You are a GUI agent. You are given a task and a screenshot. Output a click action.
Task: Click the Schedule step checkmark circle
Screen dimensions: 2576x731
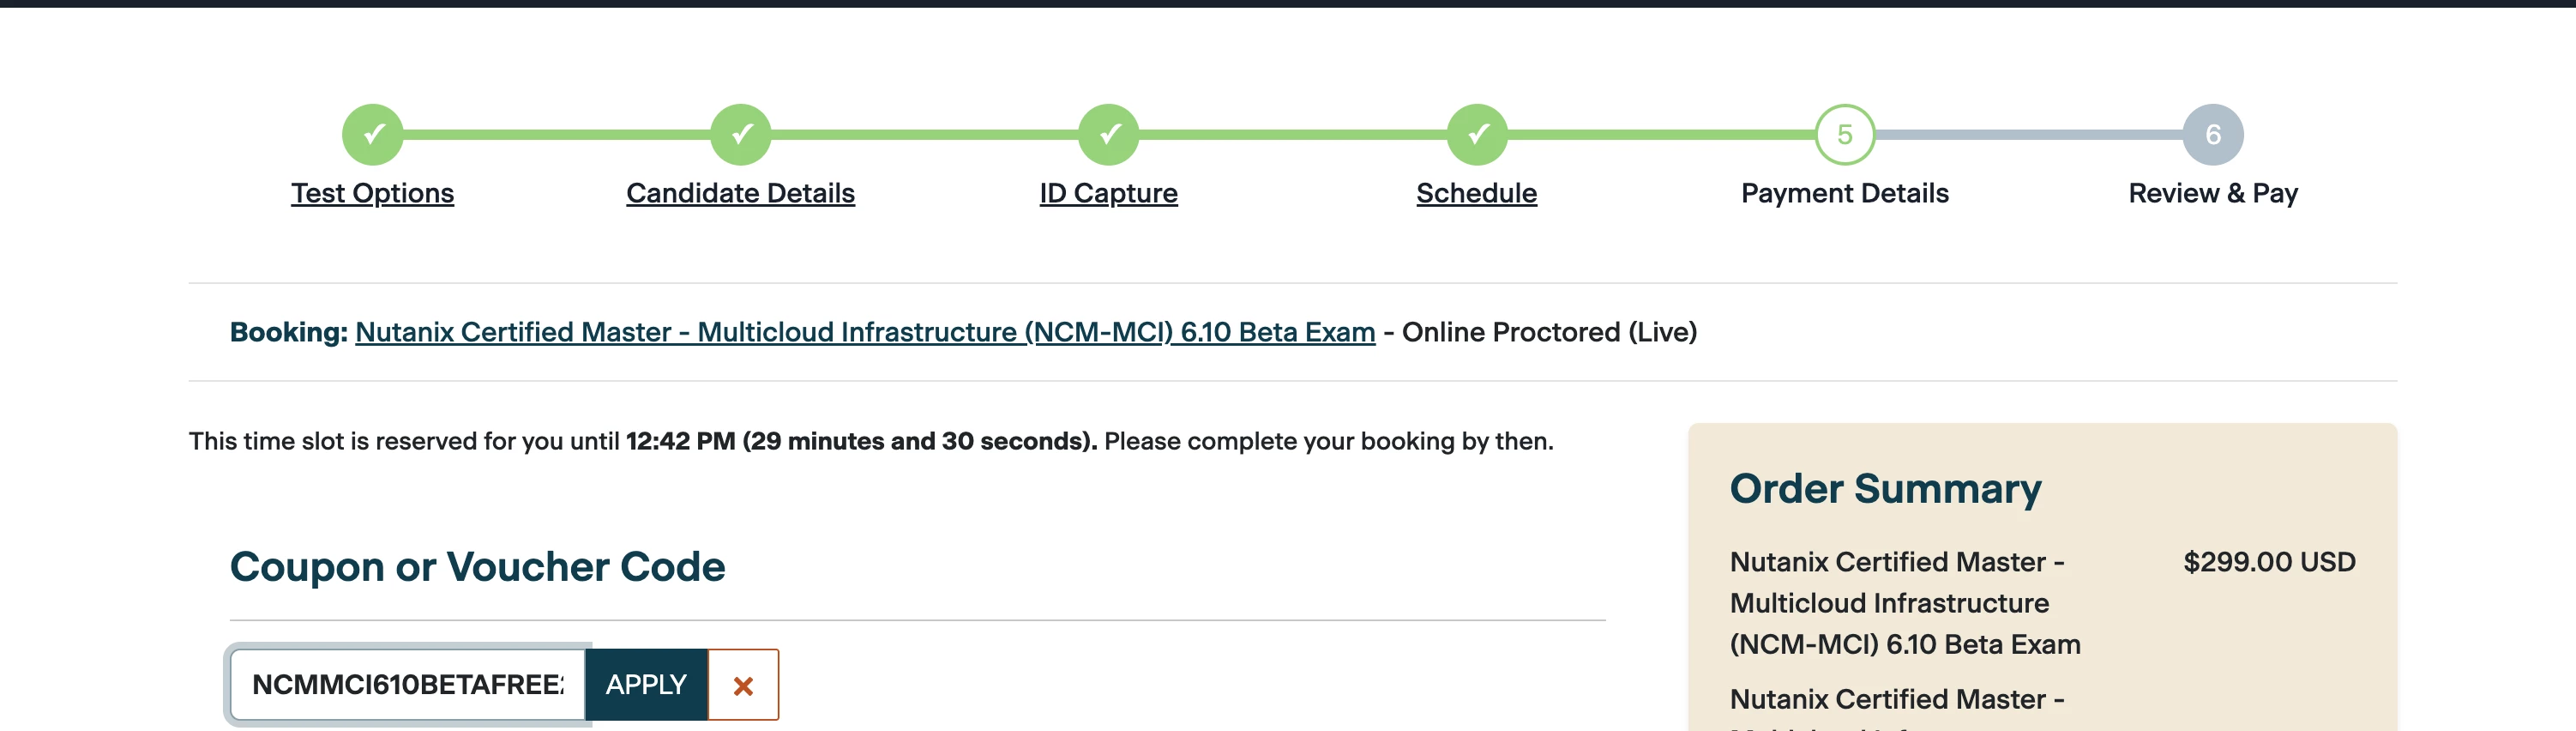(1477, 134)
